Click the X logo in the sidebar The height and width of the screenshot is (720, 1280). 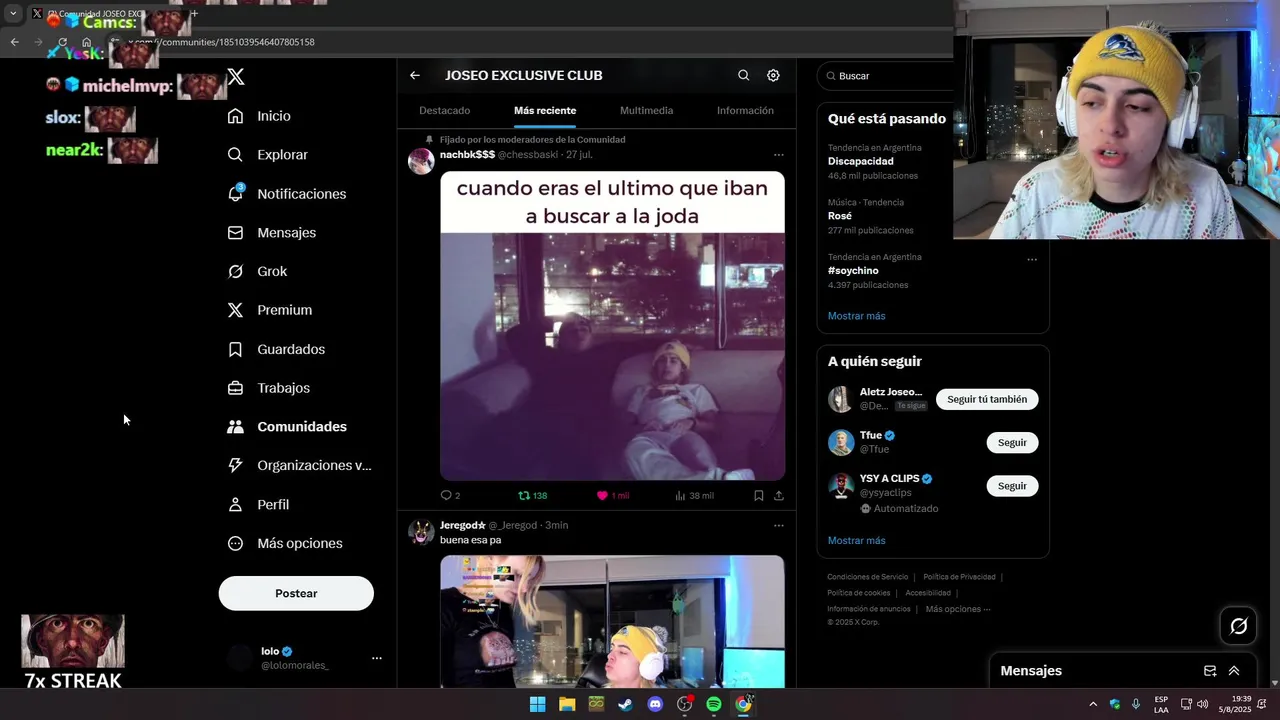235,77
